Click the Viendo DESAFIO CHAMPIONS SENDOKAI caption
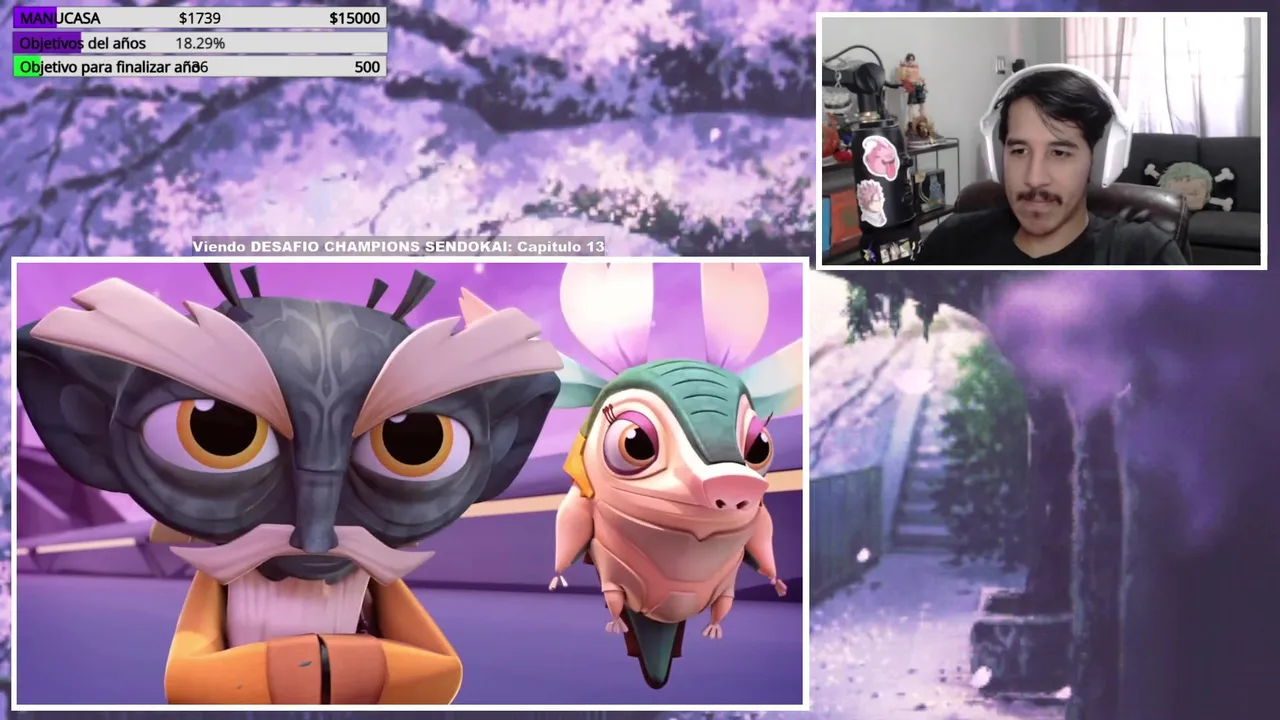 tap(398, 246)
